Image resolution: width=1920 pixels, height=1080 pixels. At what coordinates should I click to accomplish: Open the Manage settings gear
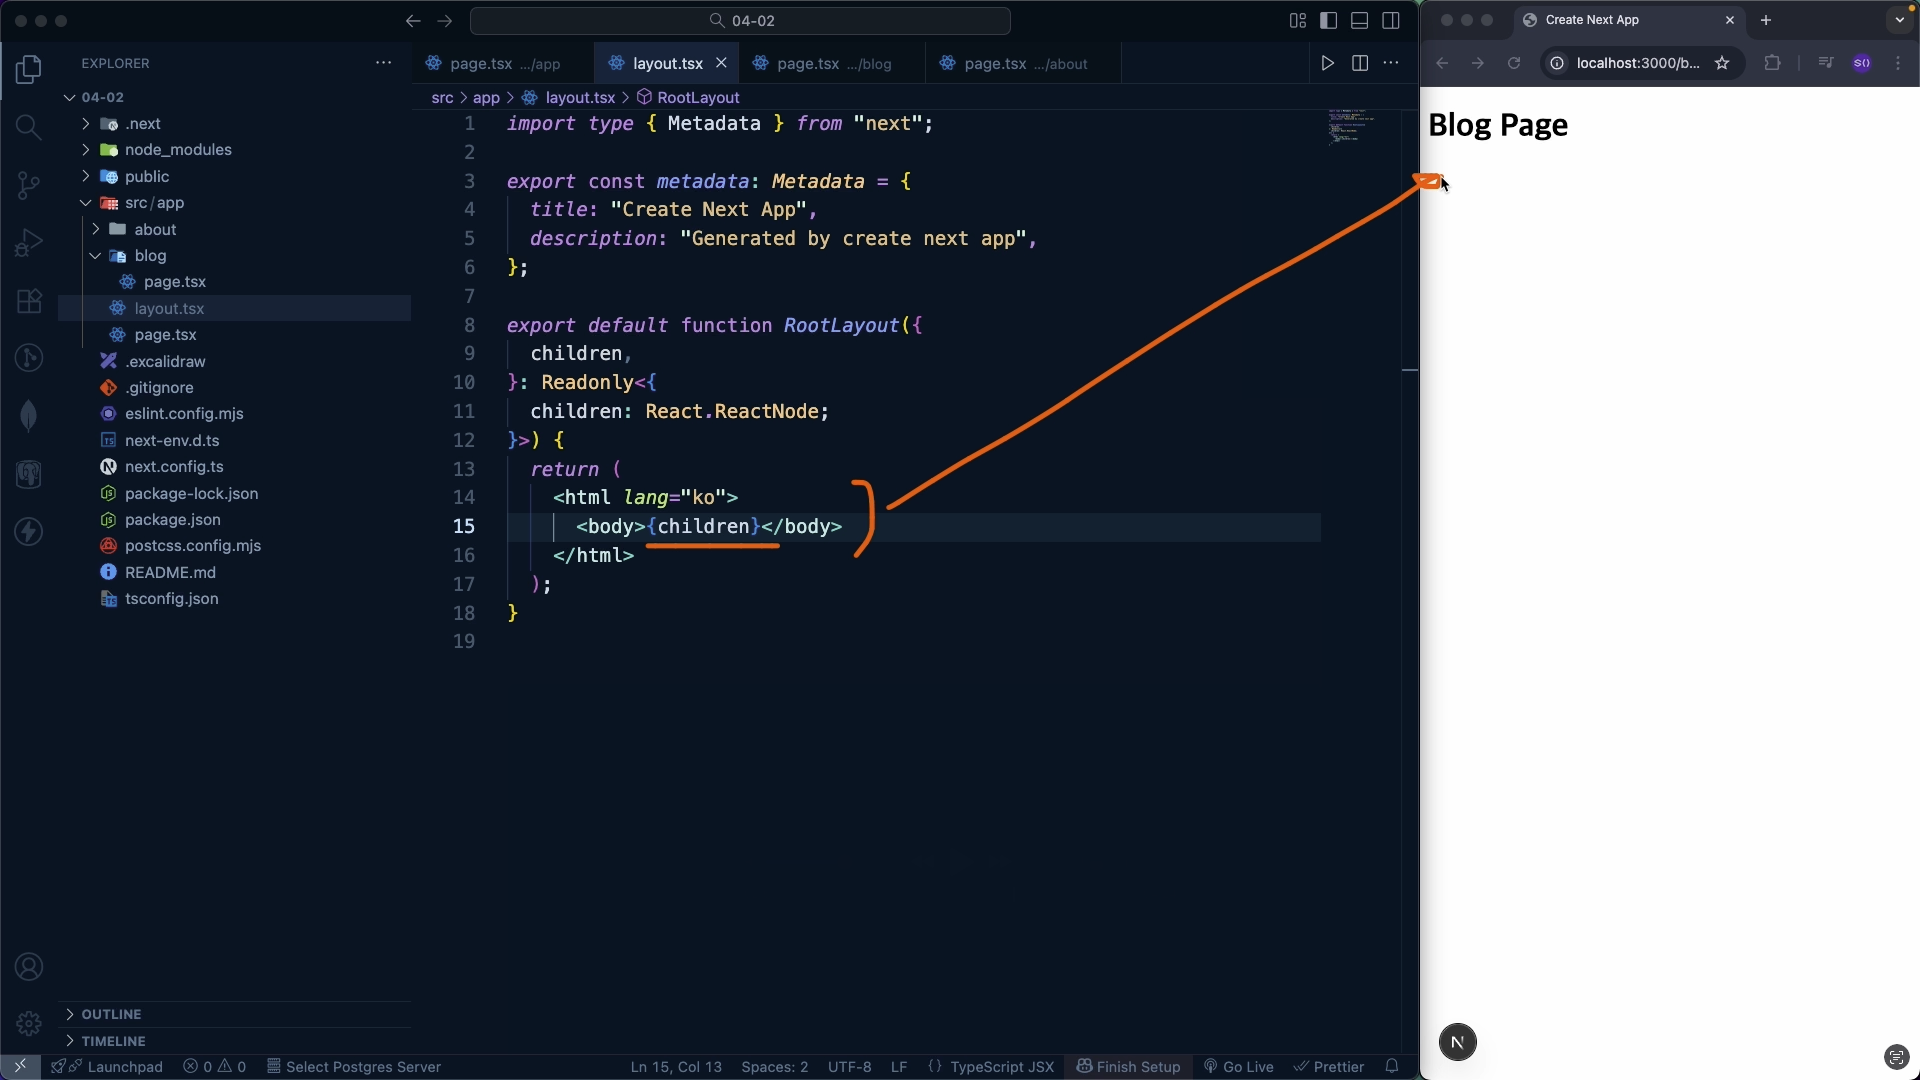(28, 1023)
